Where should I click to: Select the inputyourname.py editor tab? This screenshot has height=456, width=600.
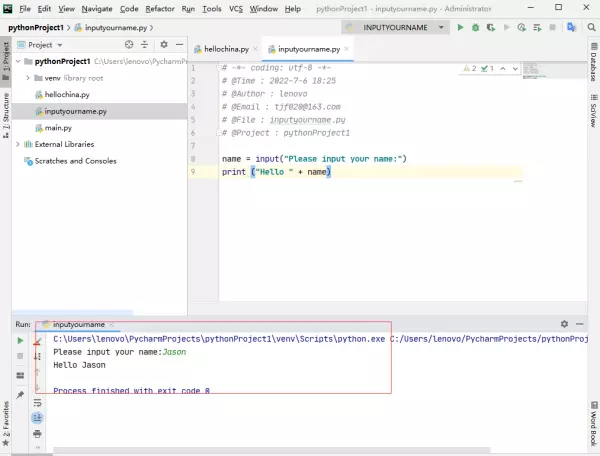click(x=308, y=49)
